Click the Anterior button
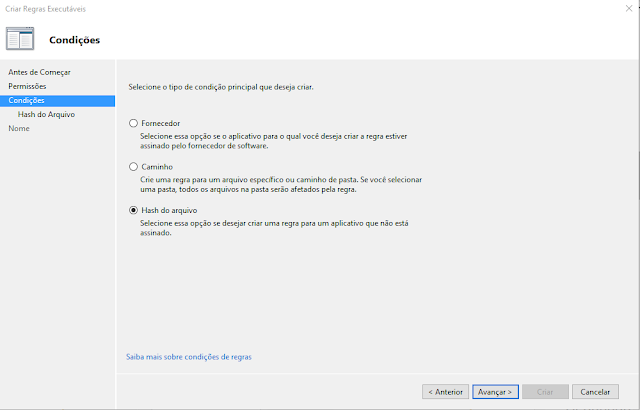 (445, 392)
